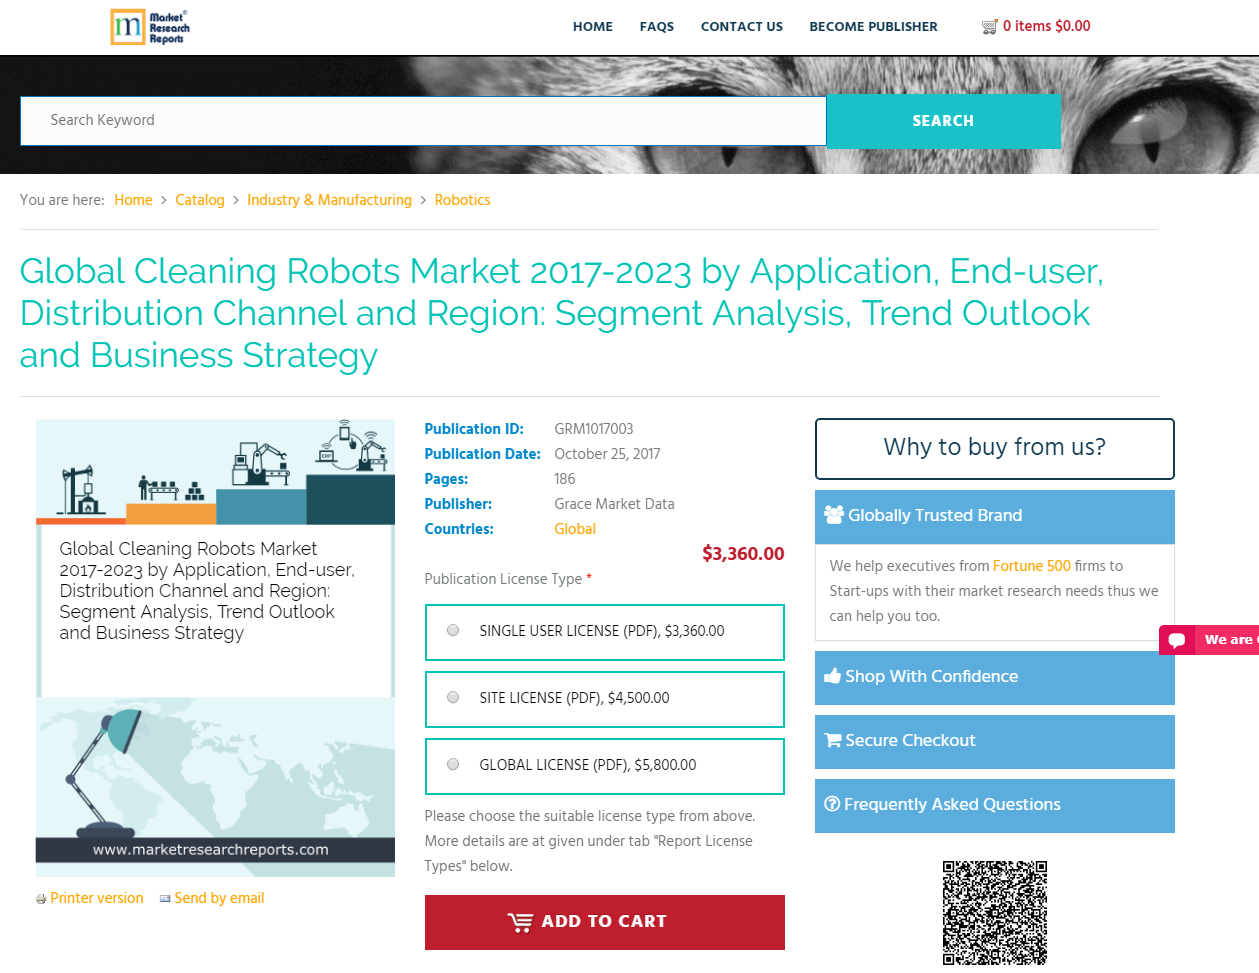
Task: Click the report cover thumbnail image
Action: point(216,648)
